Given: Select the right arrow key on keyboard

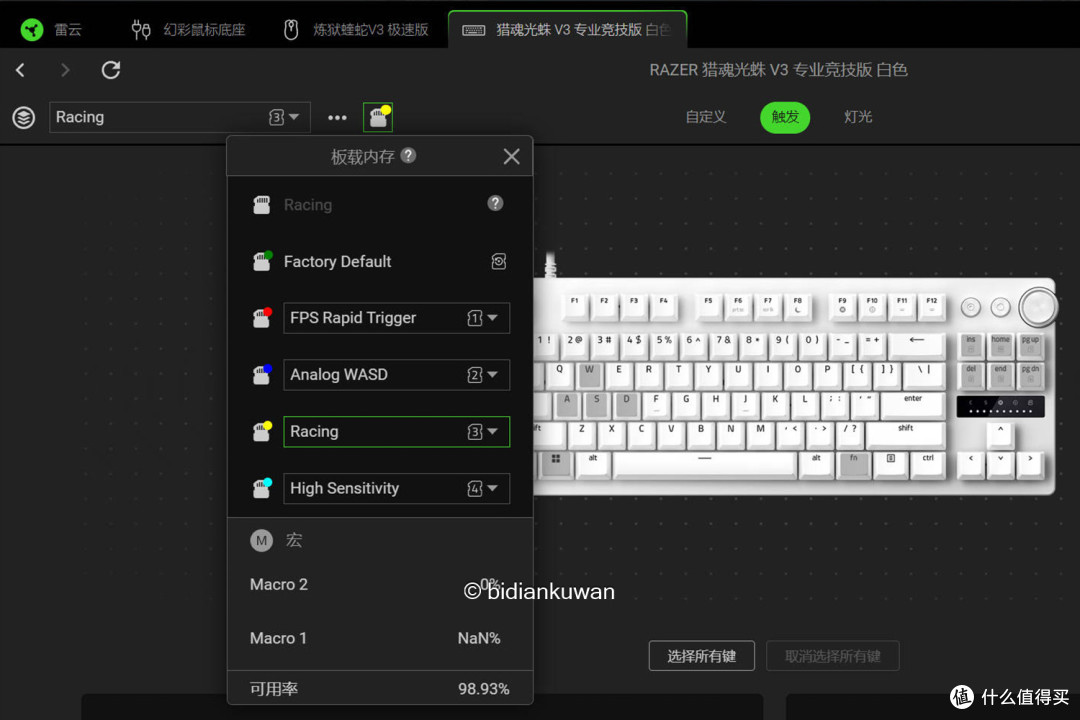Looking at the screenshot, I should (1030, 464).
